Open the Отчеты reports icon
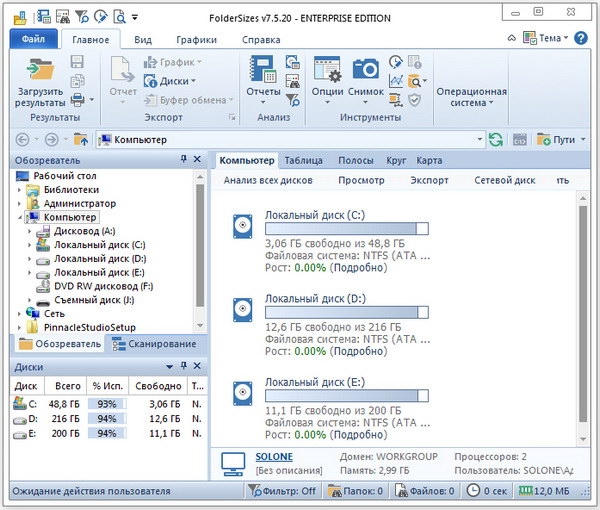Image resolution: width=600 pixels, height=510 pixels. [x=263, y=71]
